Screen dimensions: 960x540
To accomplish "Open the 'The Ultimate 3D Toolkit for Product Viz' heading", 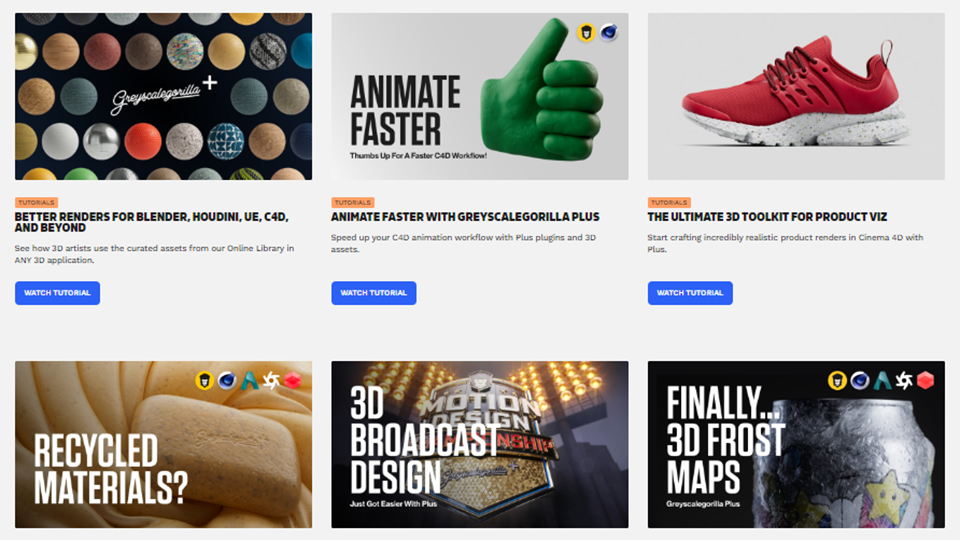I will pos(767,217).
